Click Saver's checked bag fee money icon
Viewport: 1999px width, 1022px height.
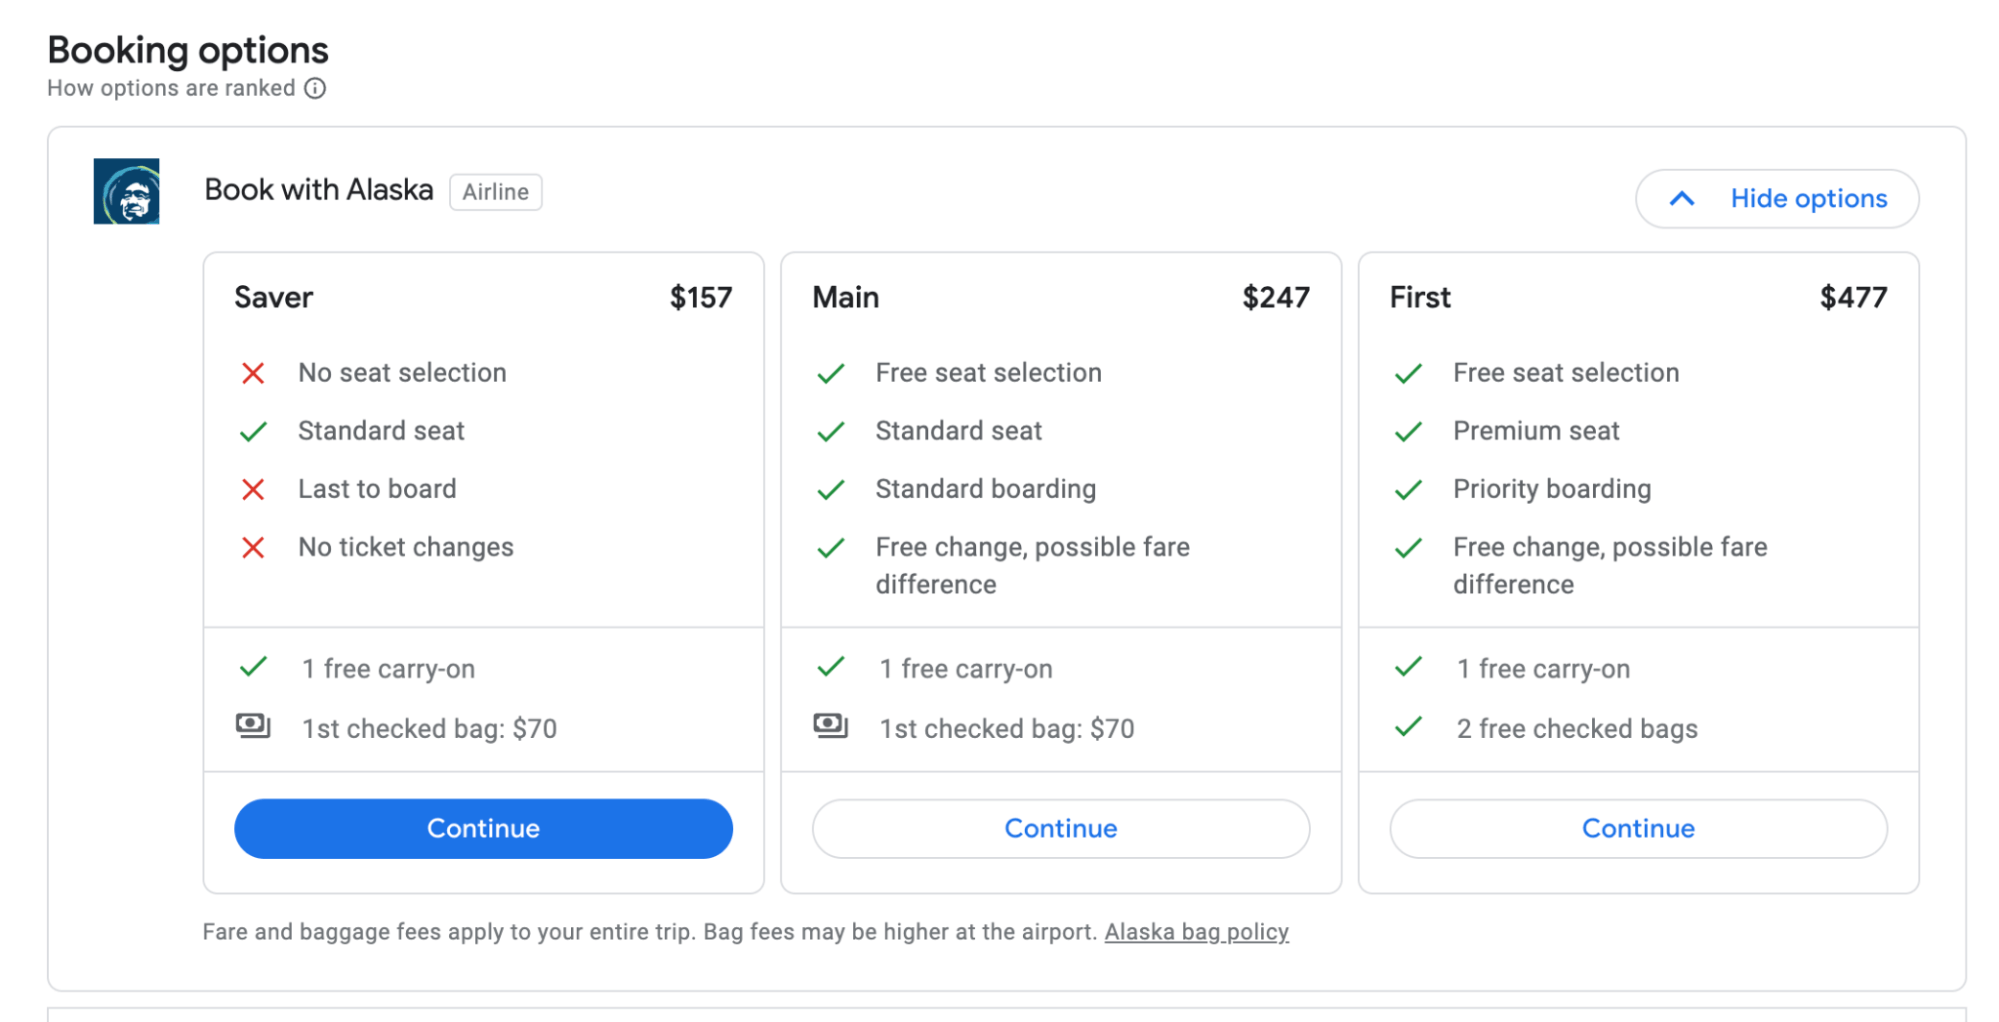point(253,725)
